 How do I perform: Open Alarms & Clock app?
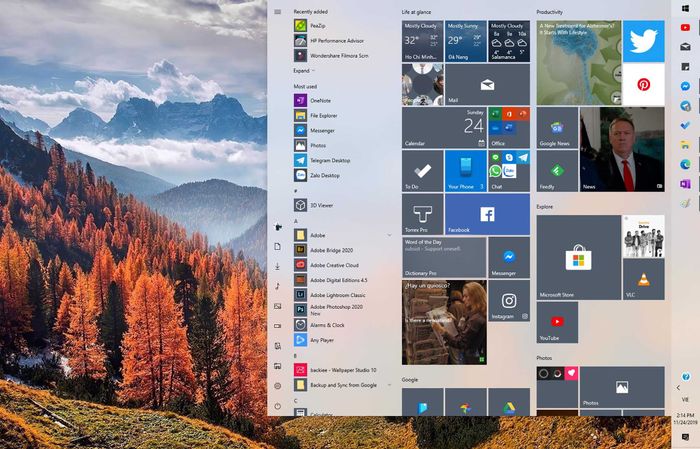(342, 325)
